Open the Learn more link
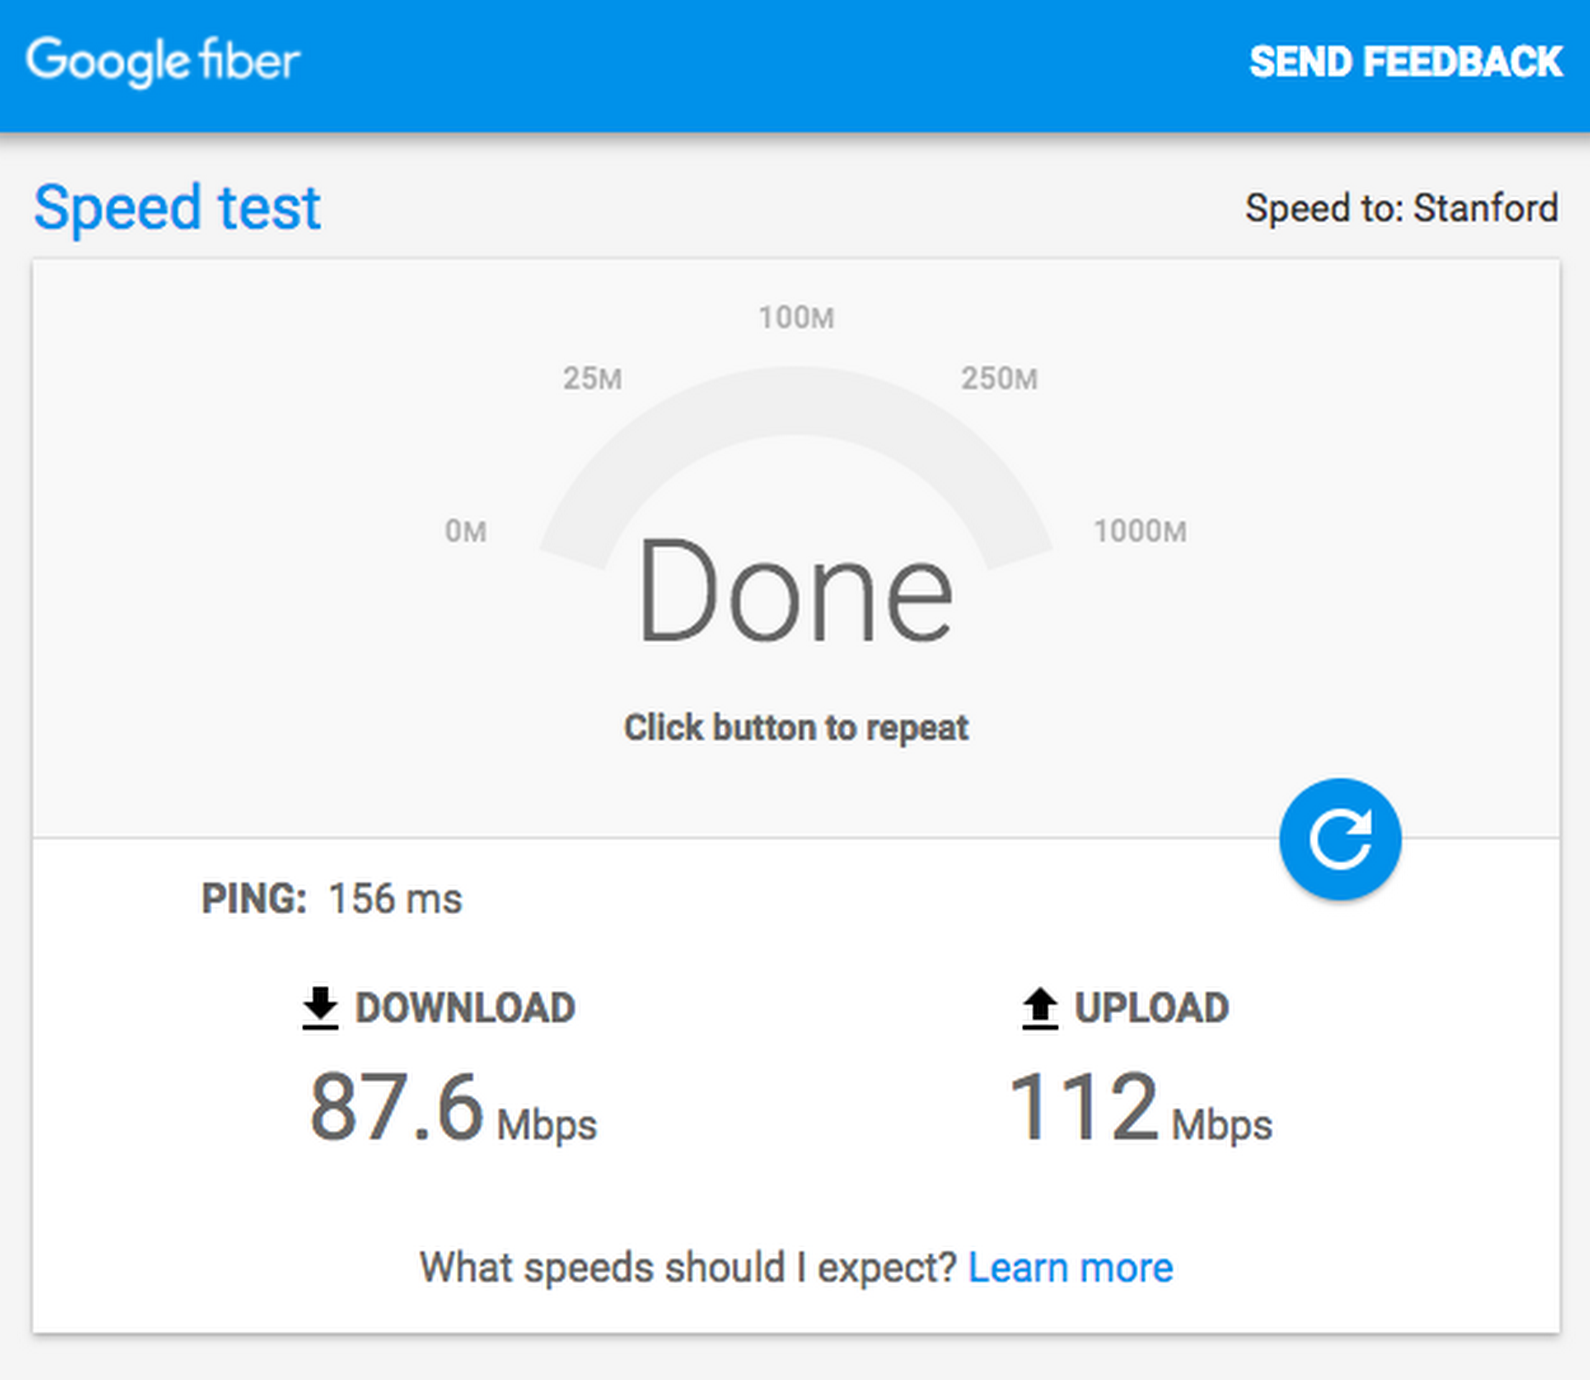The width and height of the screenshot is (1590, 1380). [1070, 1268]
